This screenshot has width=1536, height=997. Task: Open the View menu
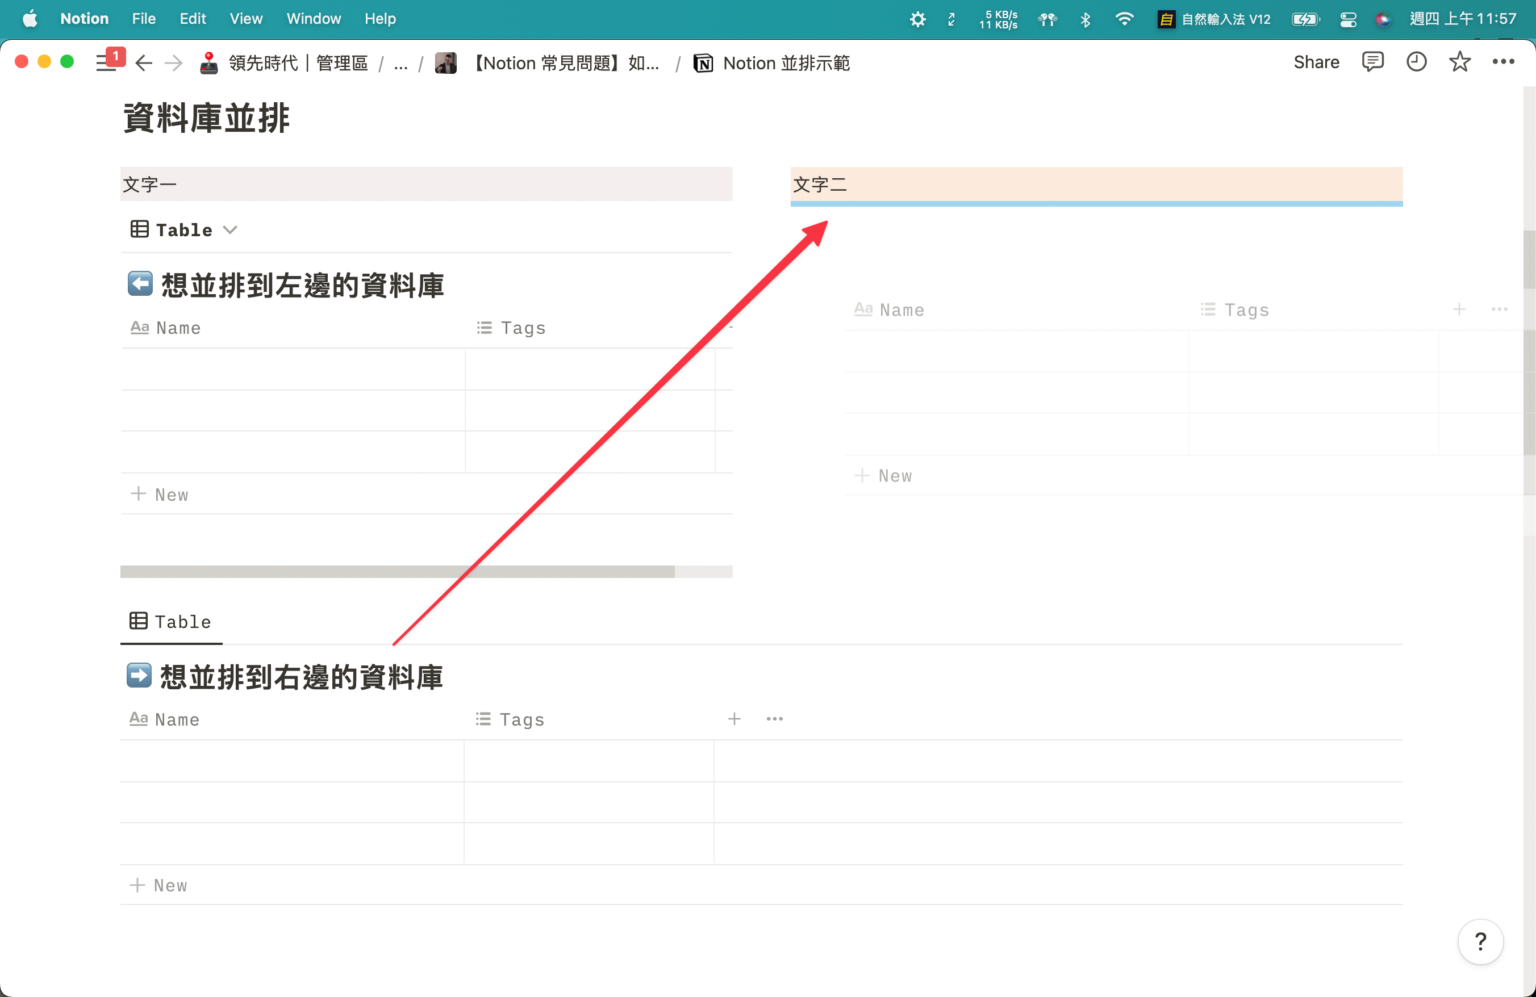pos(246,18)
